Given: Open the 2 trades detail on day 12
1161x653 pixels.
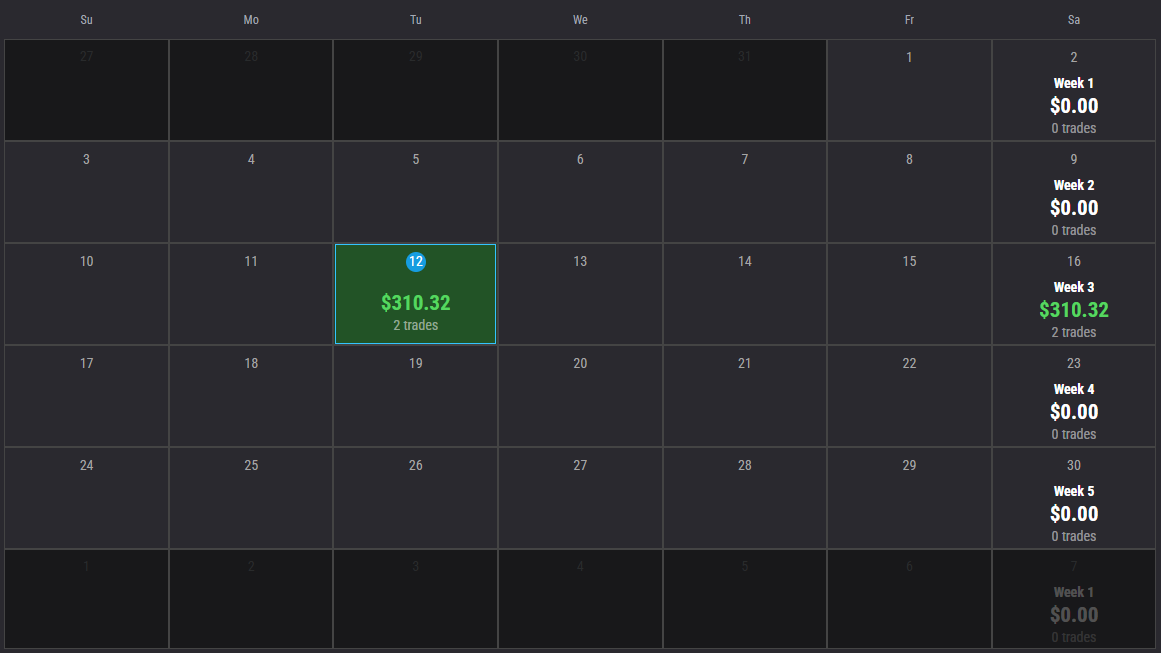Looking at the screenshot, I should point(415,324).
